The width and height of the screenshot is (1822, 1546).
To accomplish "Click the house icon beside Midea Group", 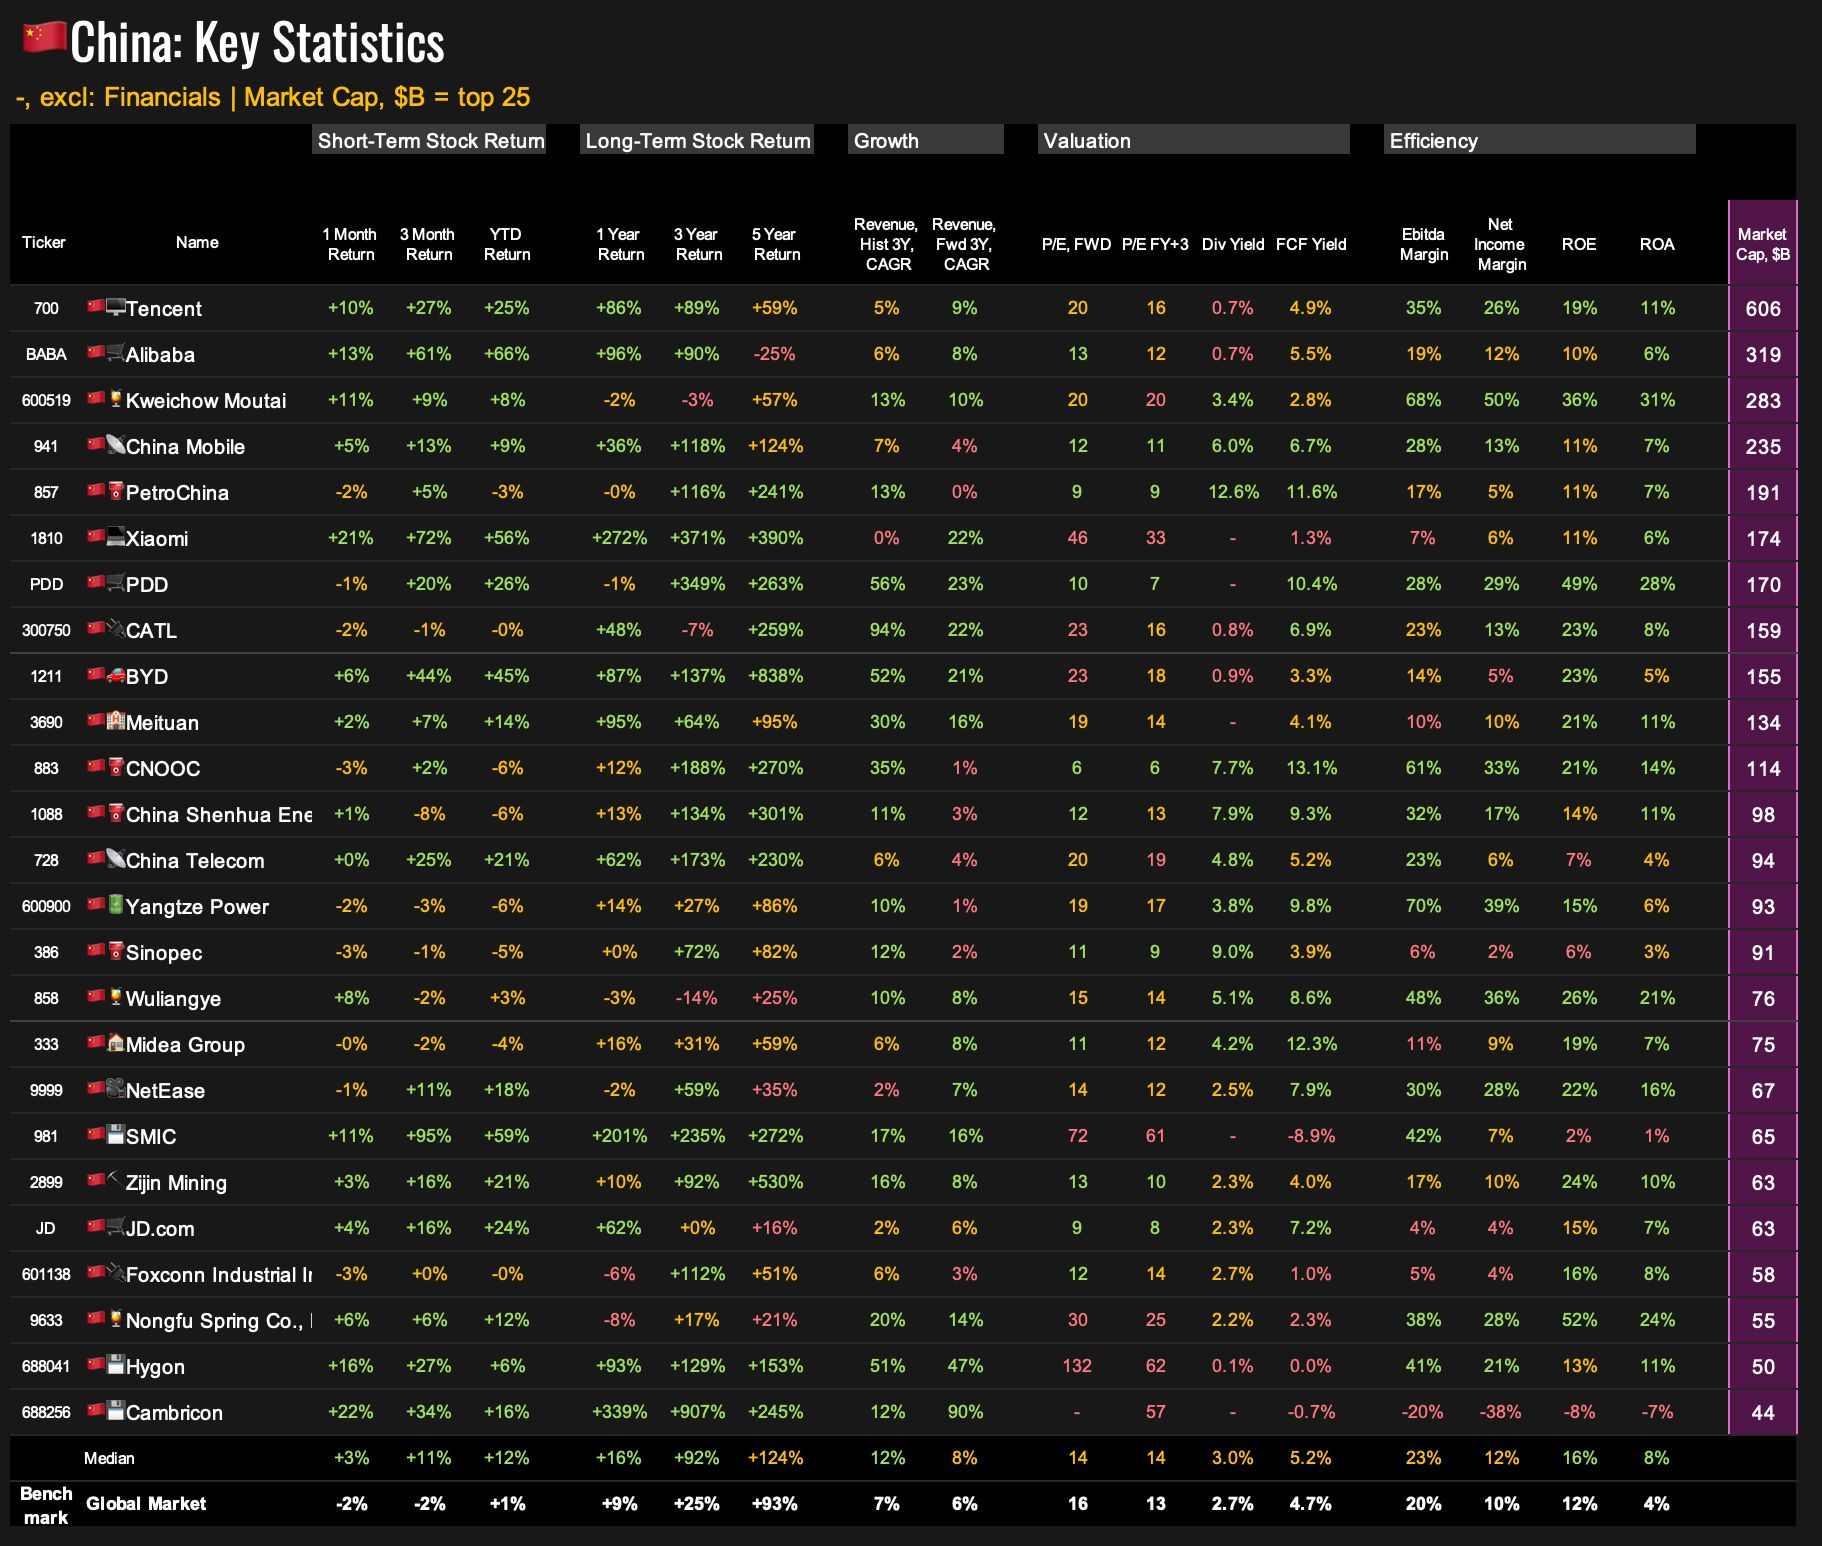I will 116,1043.
